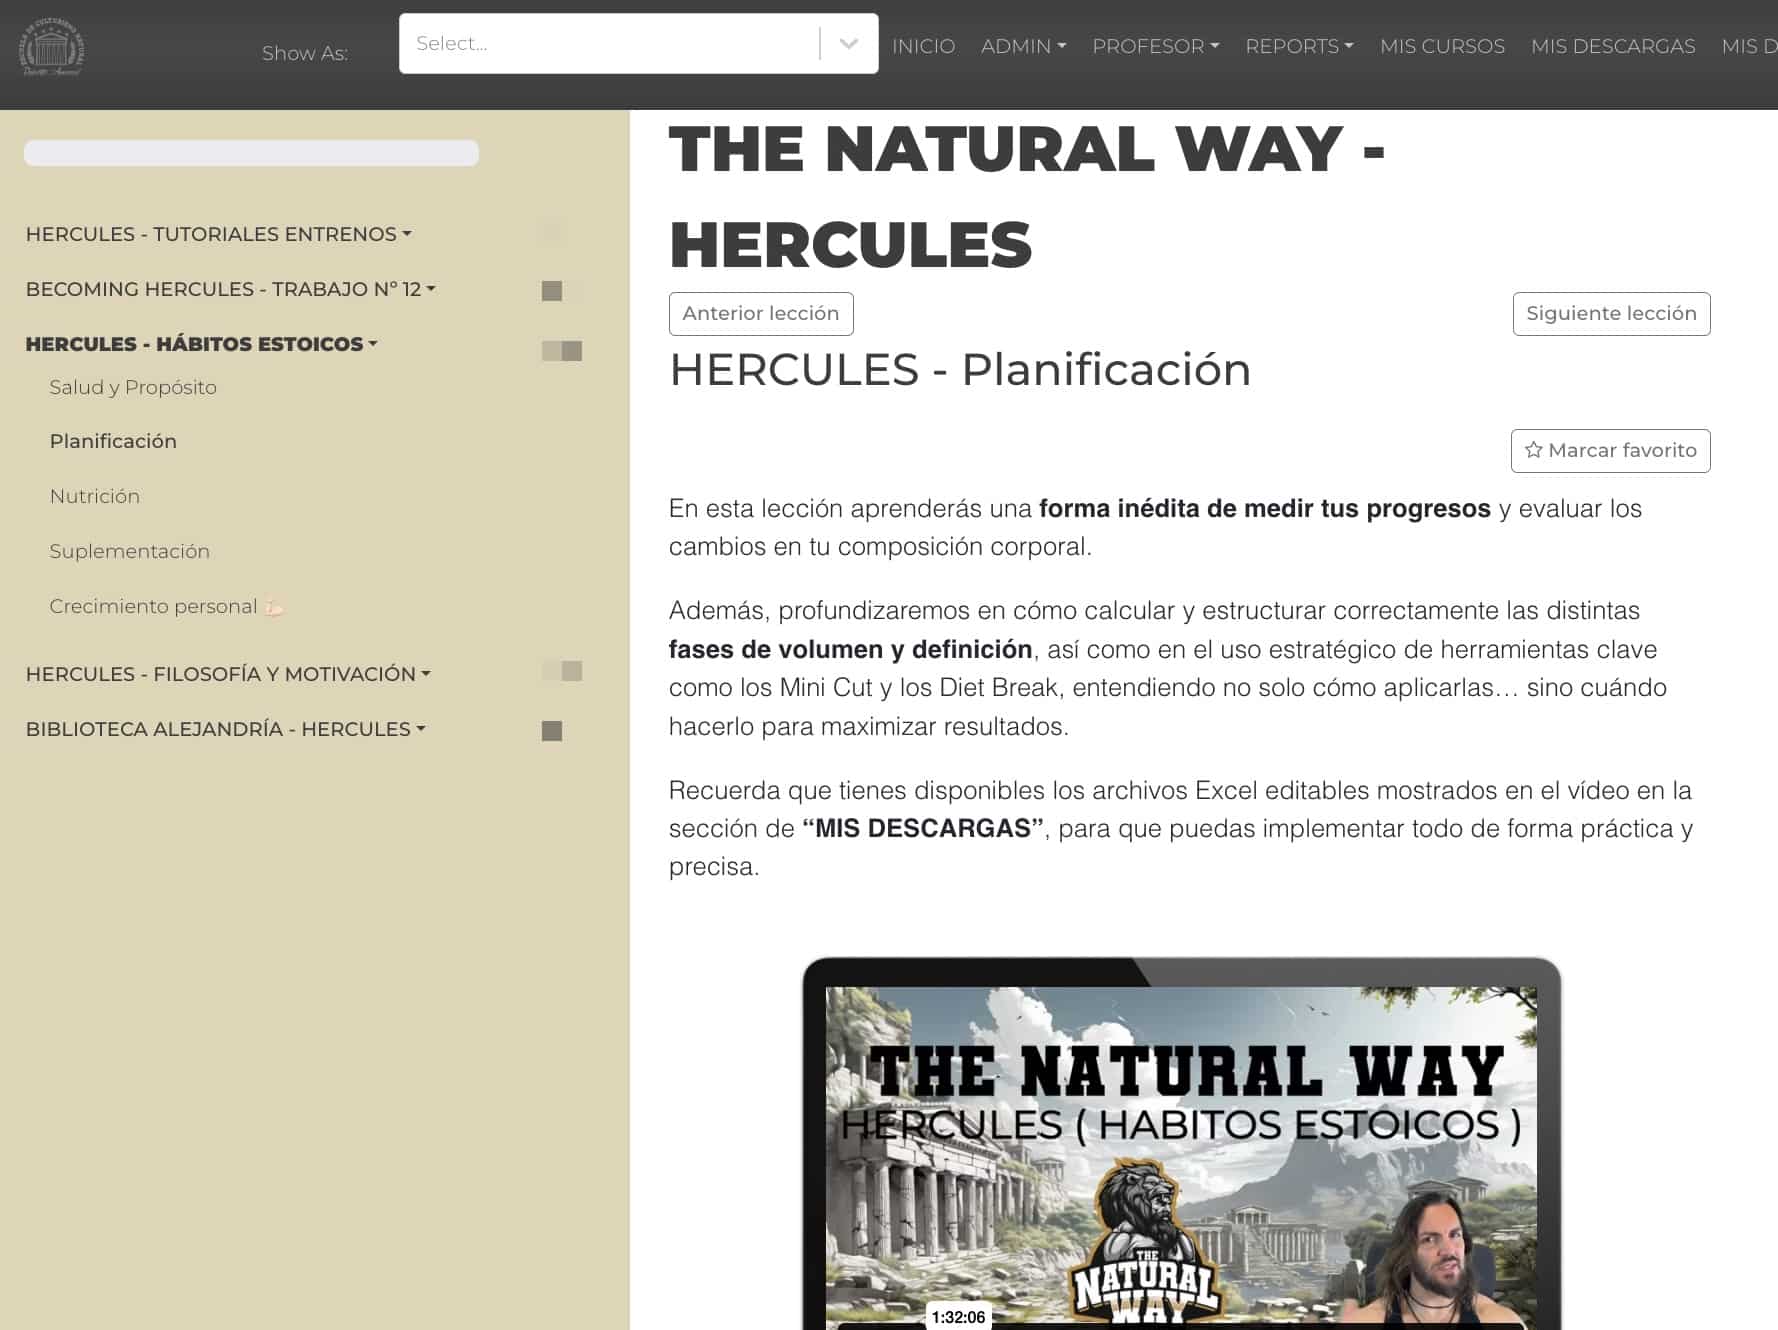The width and height of the screenshot is (1778, 1330).
Task: Click bold text 'fases de volumen y definición'
Action: [850, 649]
